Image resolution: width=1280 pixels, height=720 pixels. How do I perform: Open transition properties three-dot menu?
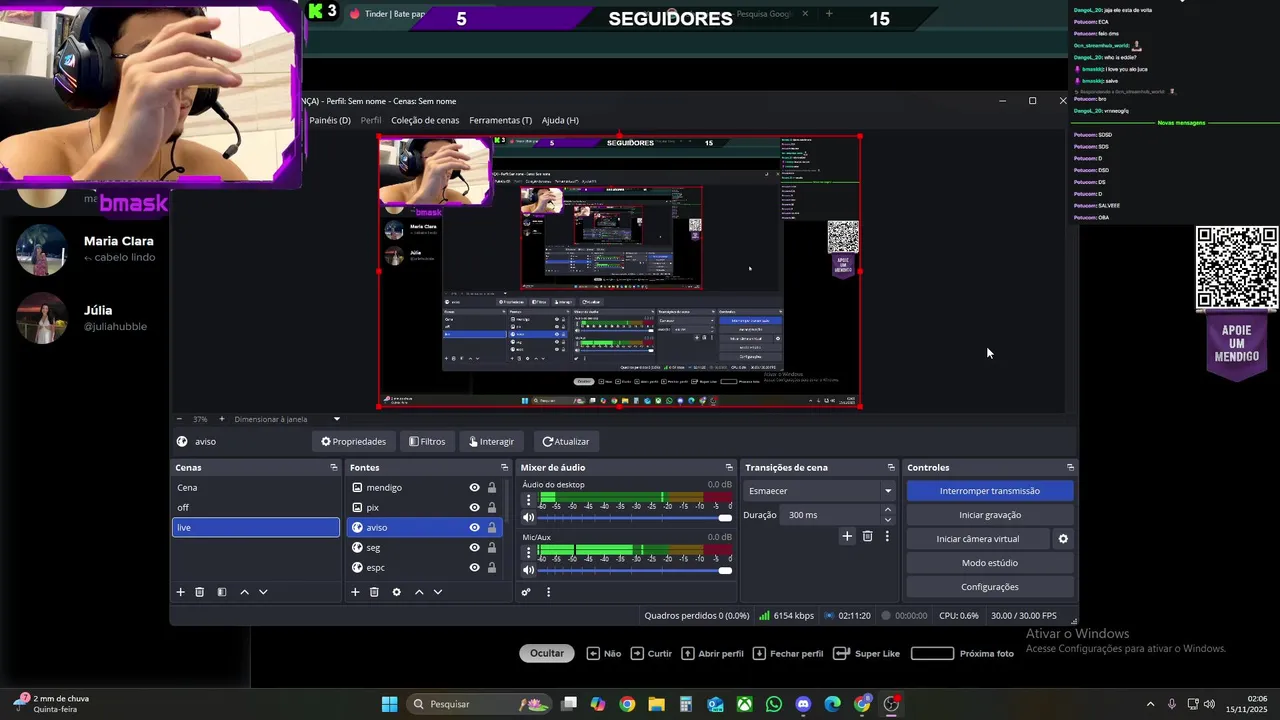886,537
